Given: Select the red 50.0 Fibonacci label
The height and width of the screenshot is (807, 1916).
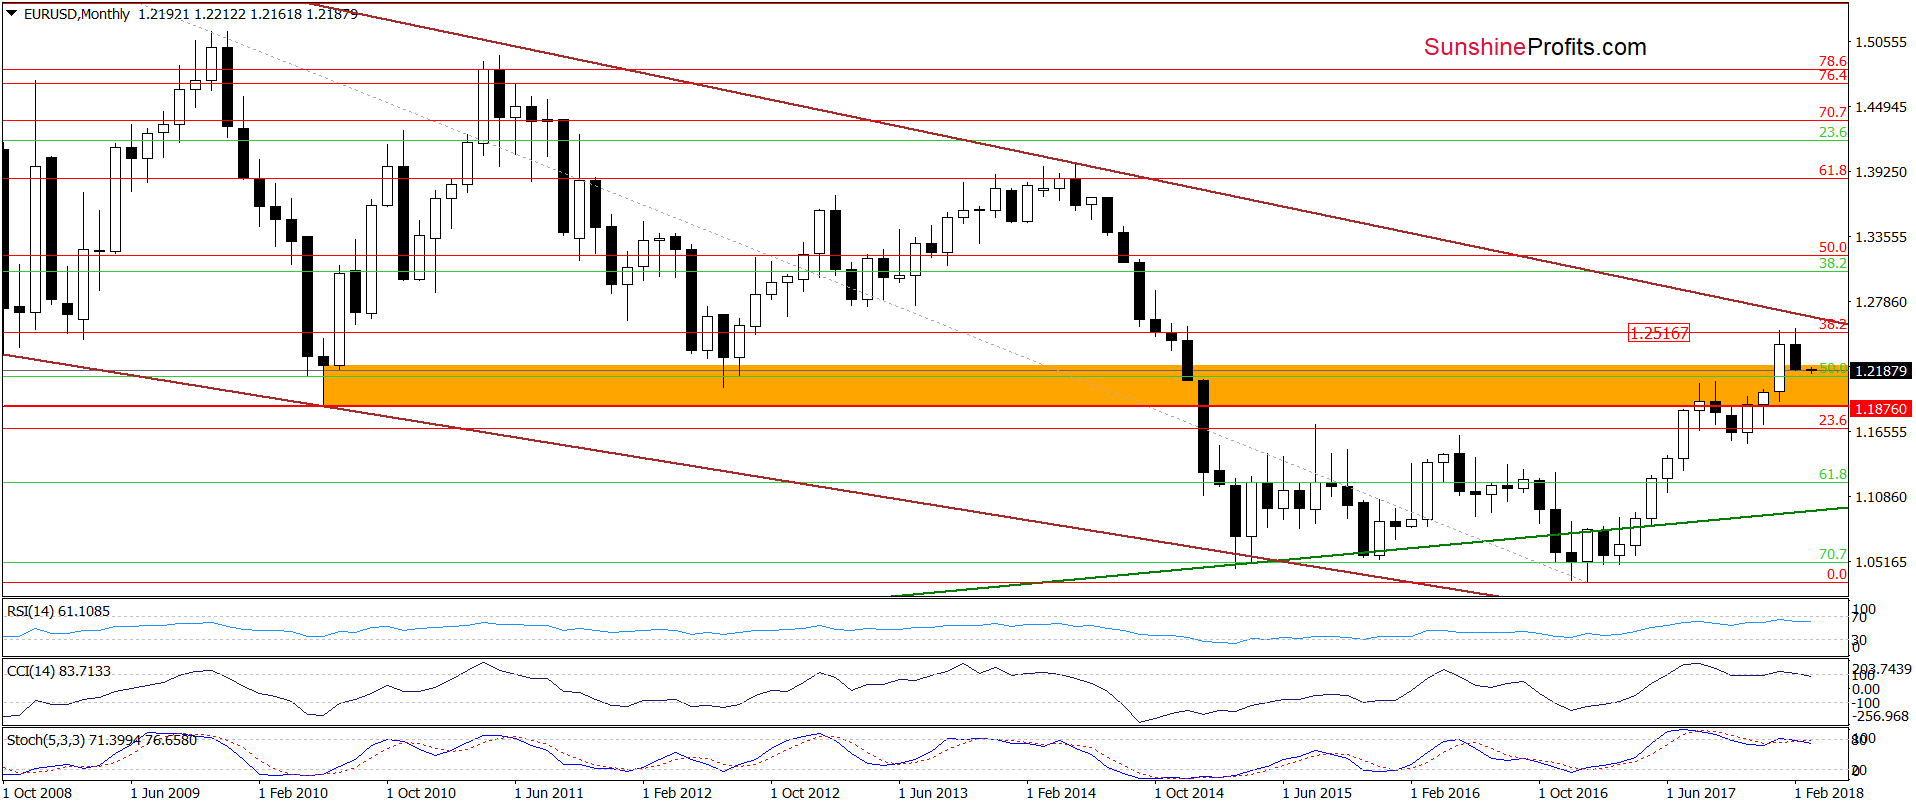Looking at the screenshot, I should 1832,247.
